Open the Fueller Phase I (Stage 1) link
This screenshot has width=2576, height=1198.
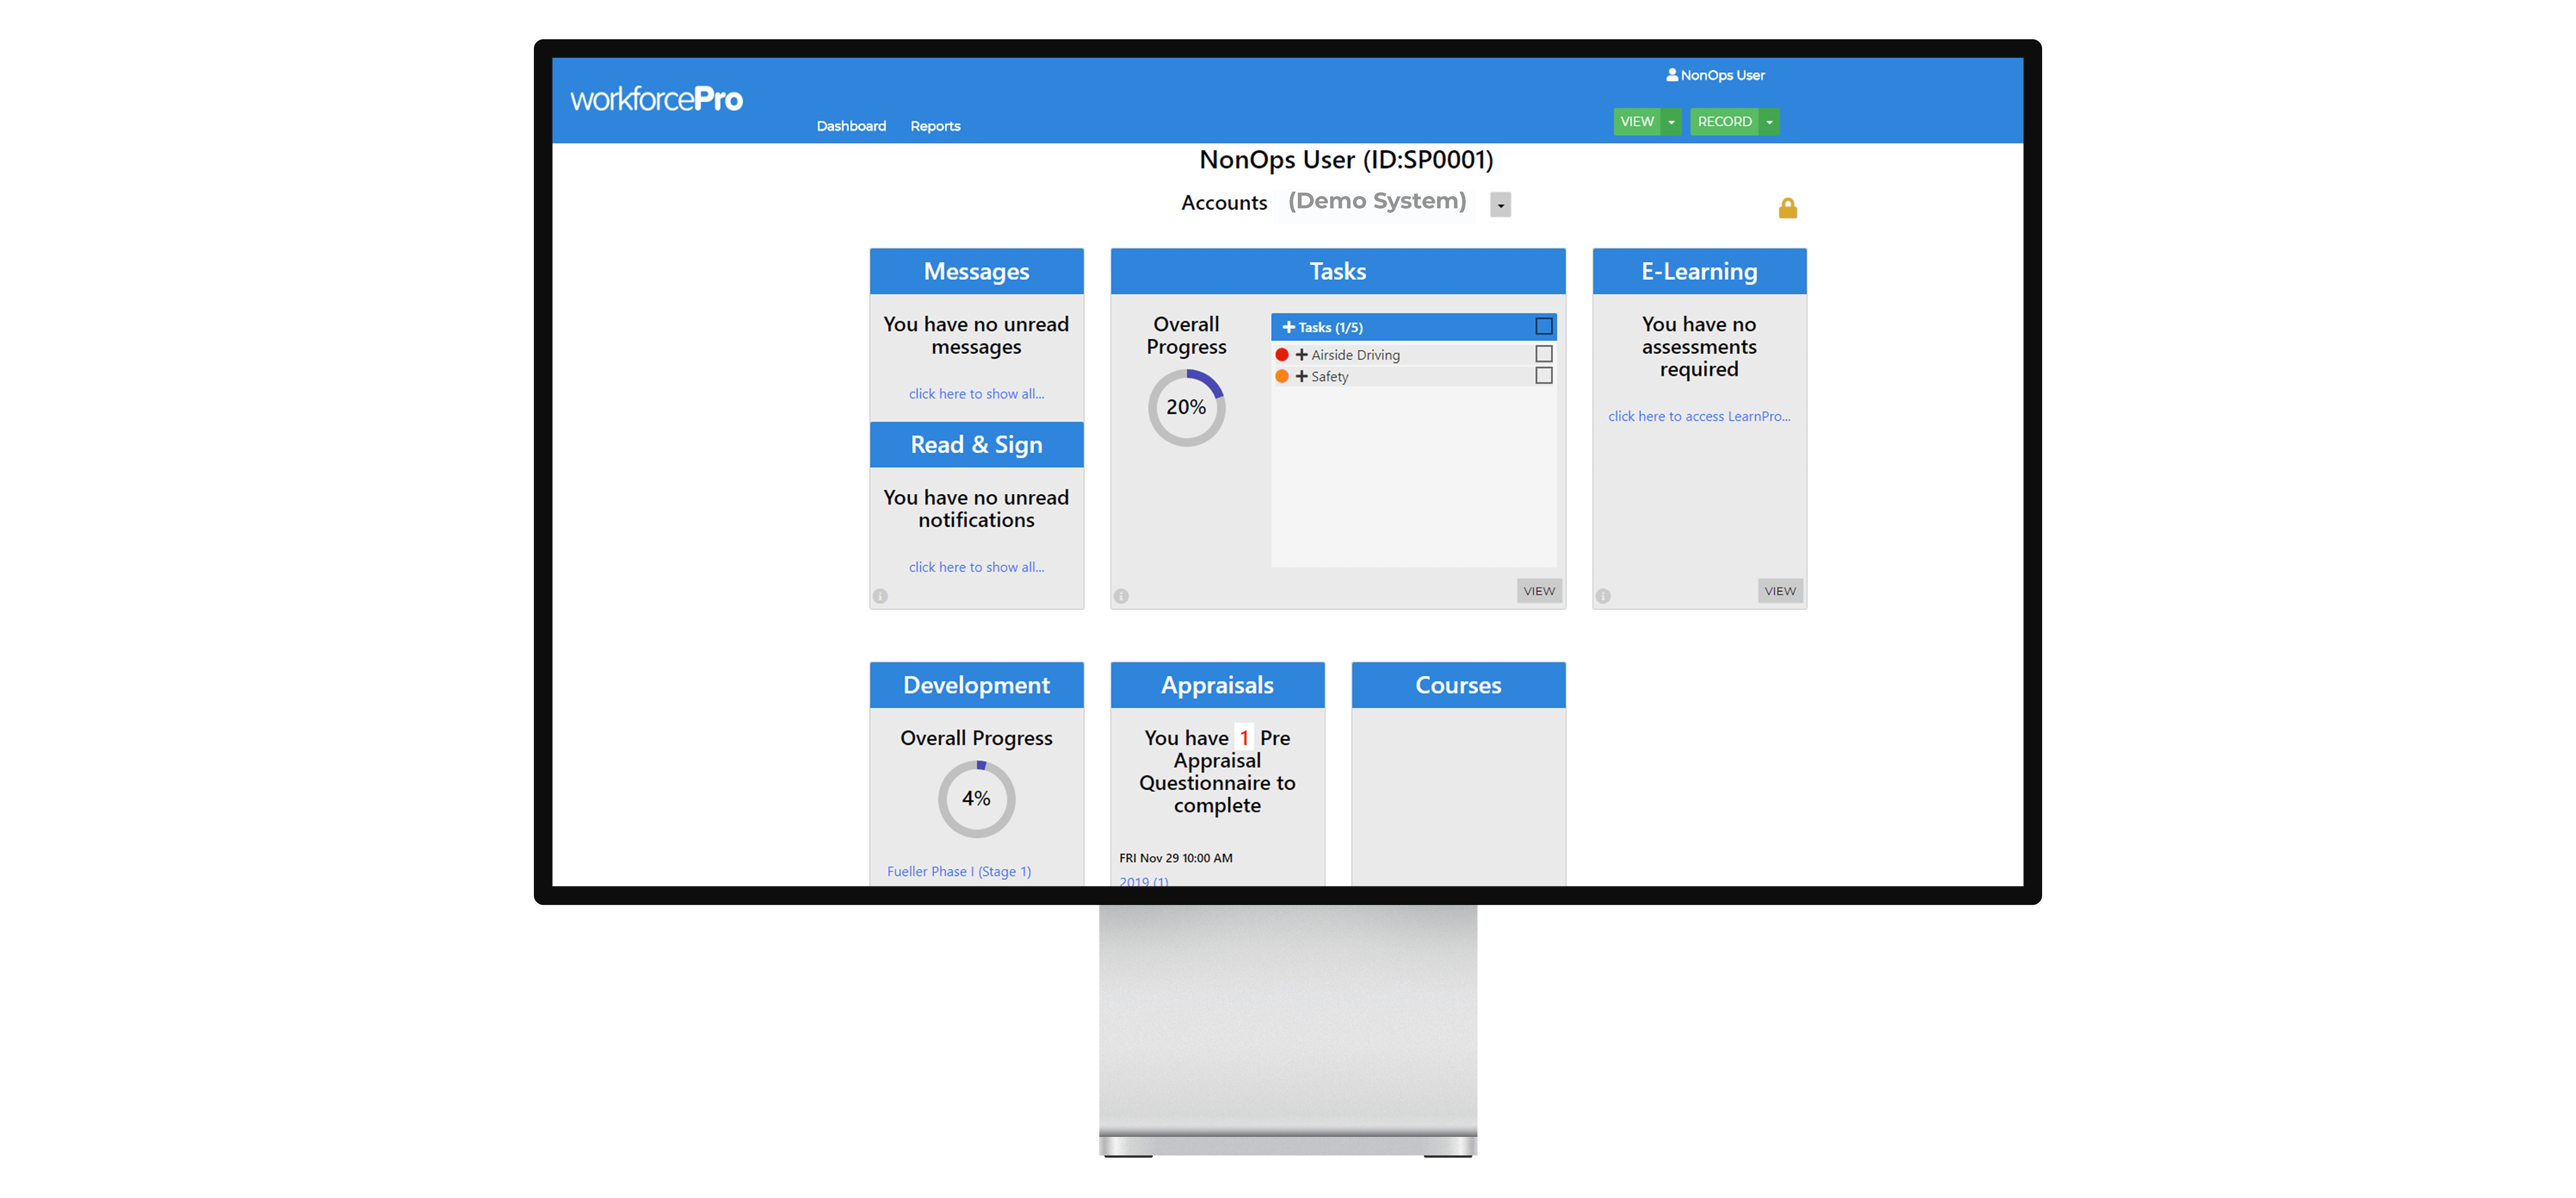pos(959,872)
